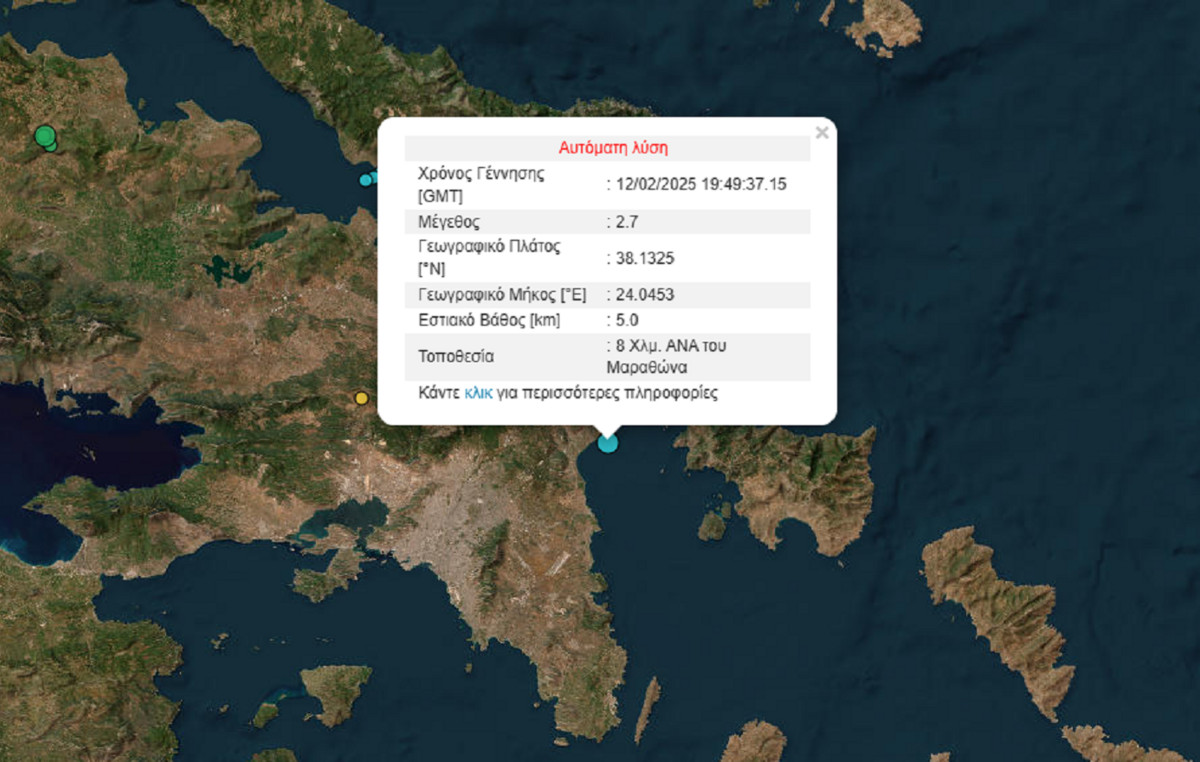Click the 'Γεωγραφικό Μήκος [°E]' label
Viewport: 1200px width, 762px height.
(x=501, y=295)
